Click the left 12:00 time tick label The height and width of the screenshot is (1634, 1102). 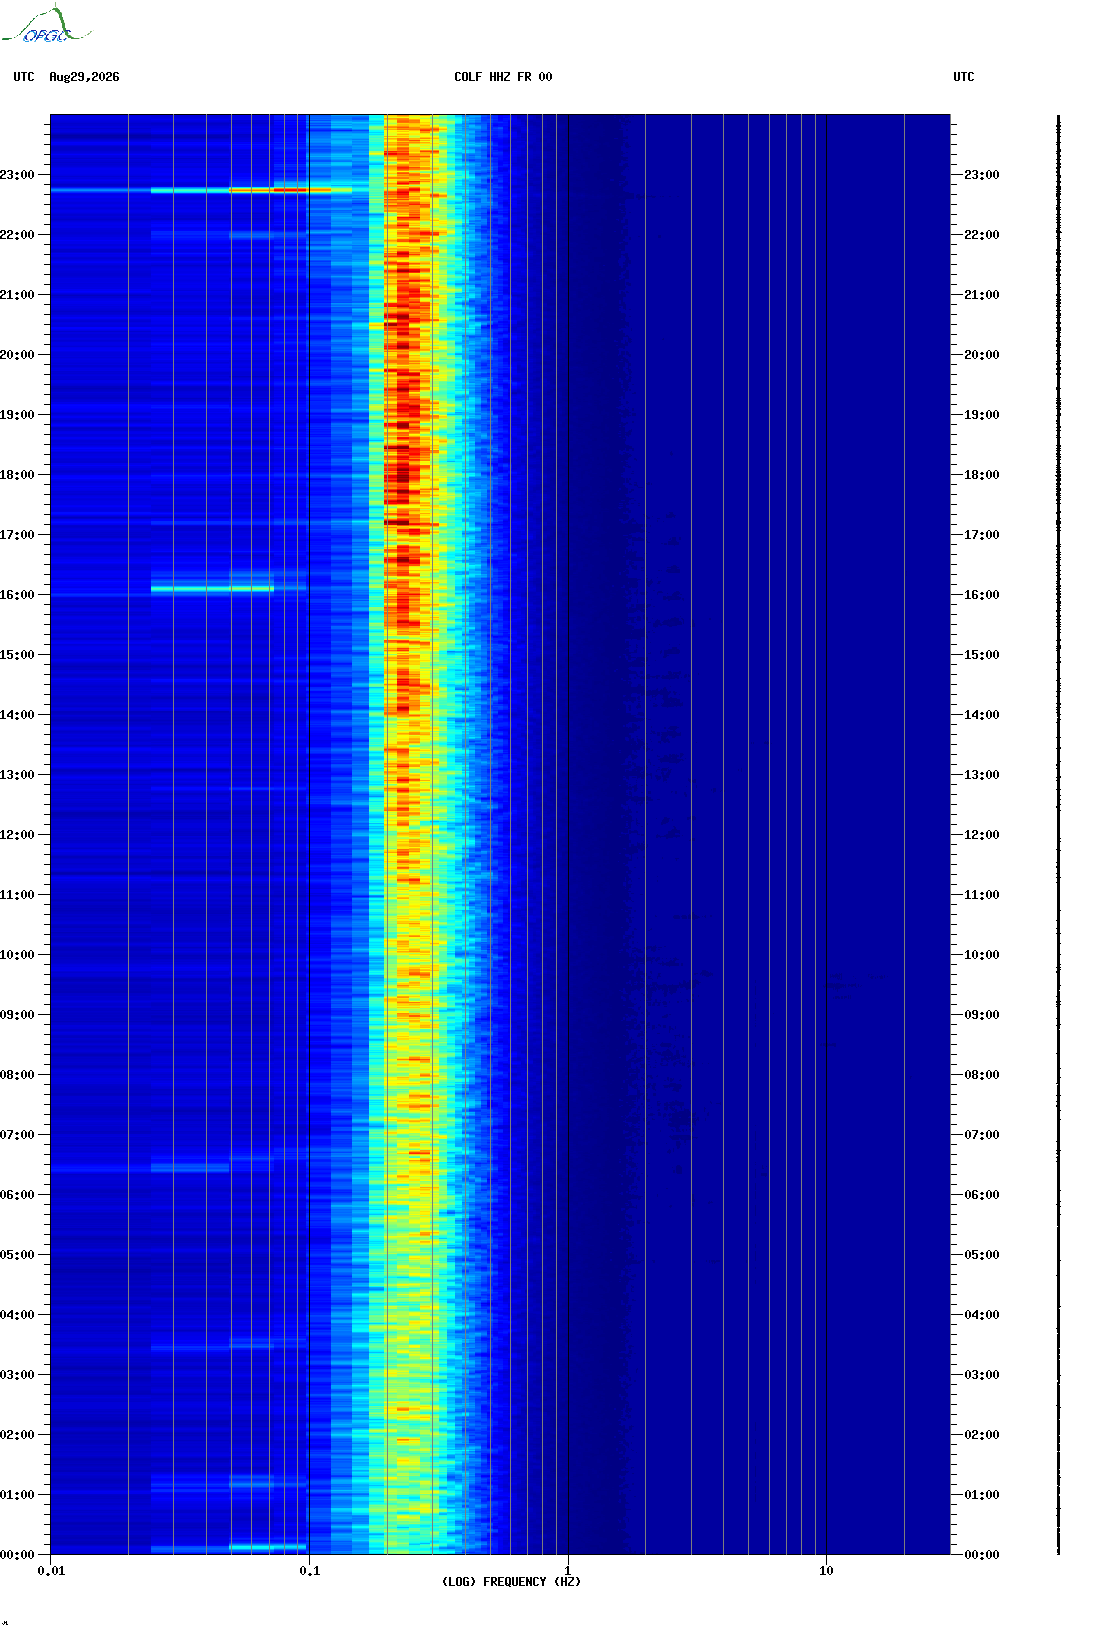(x=17, y=835)
